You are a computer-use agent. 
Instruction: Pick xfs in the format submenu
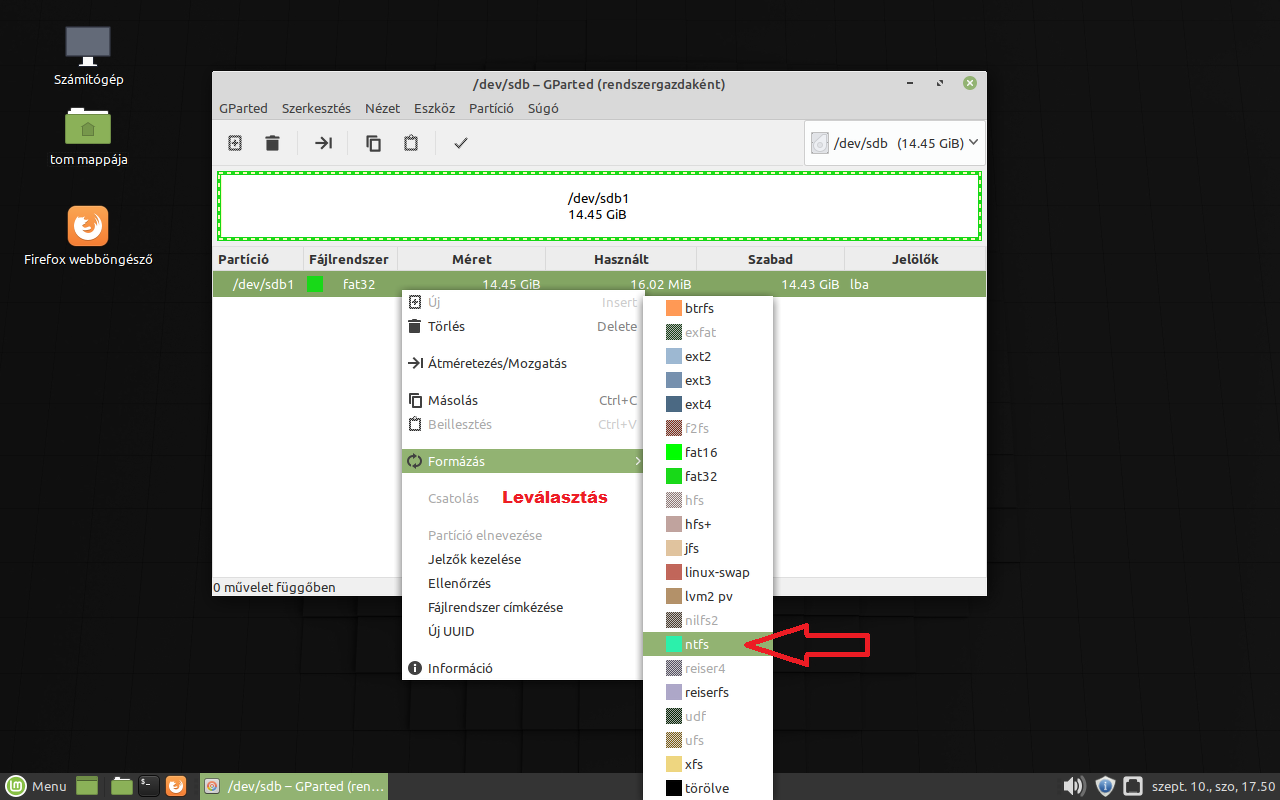[x=708, y=764]
